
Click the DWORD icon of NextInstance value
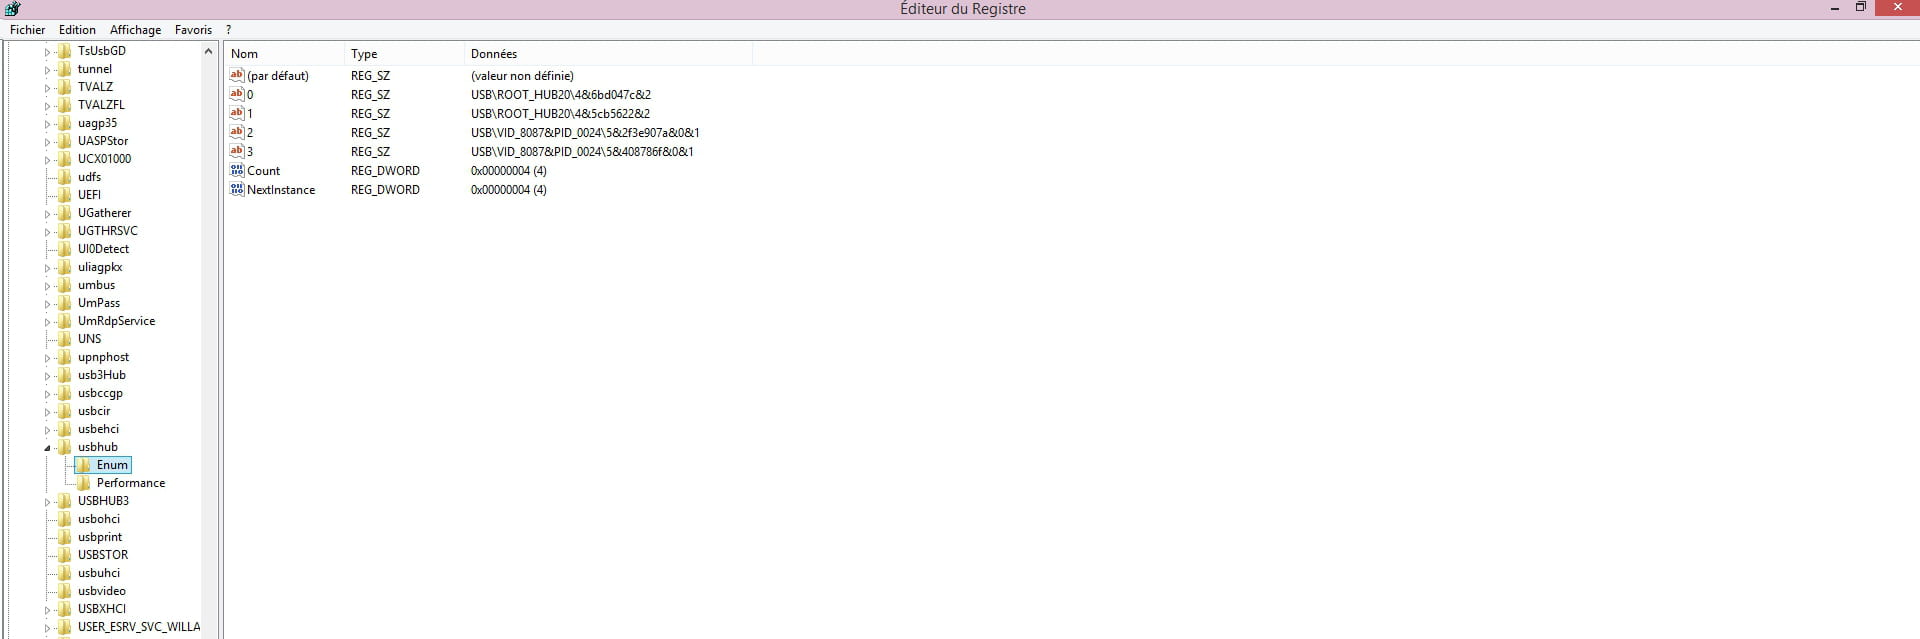point(237,189)
